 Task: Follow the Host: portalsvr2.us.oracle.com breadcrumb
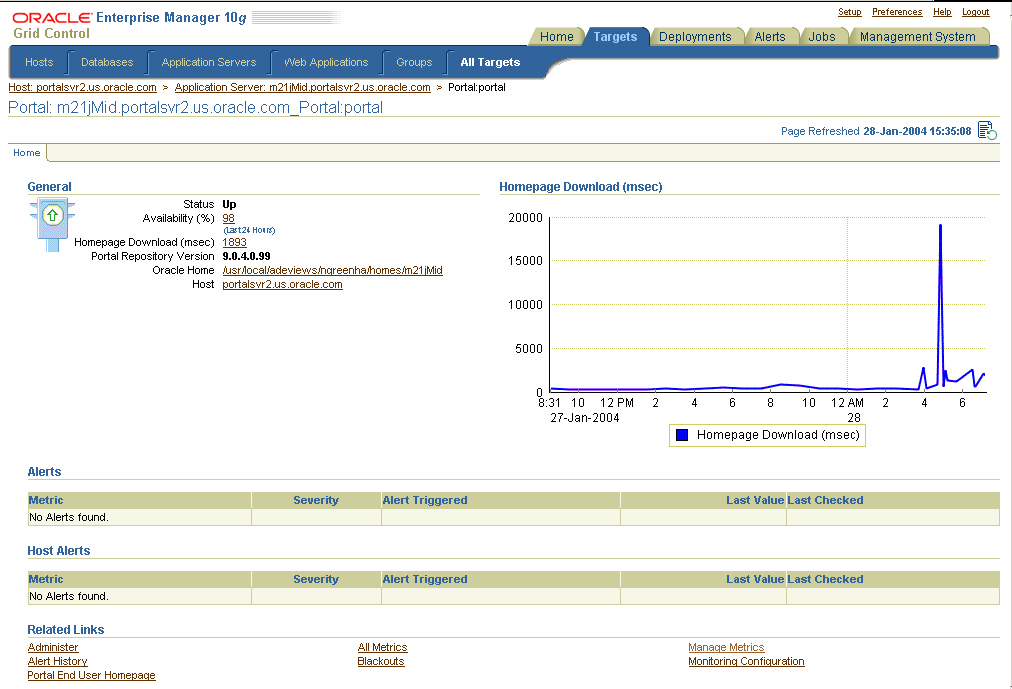click(82, 87)
